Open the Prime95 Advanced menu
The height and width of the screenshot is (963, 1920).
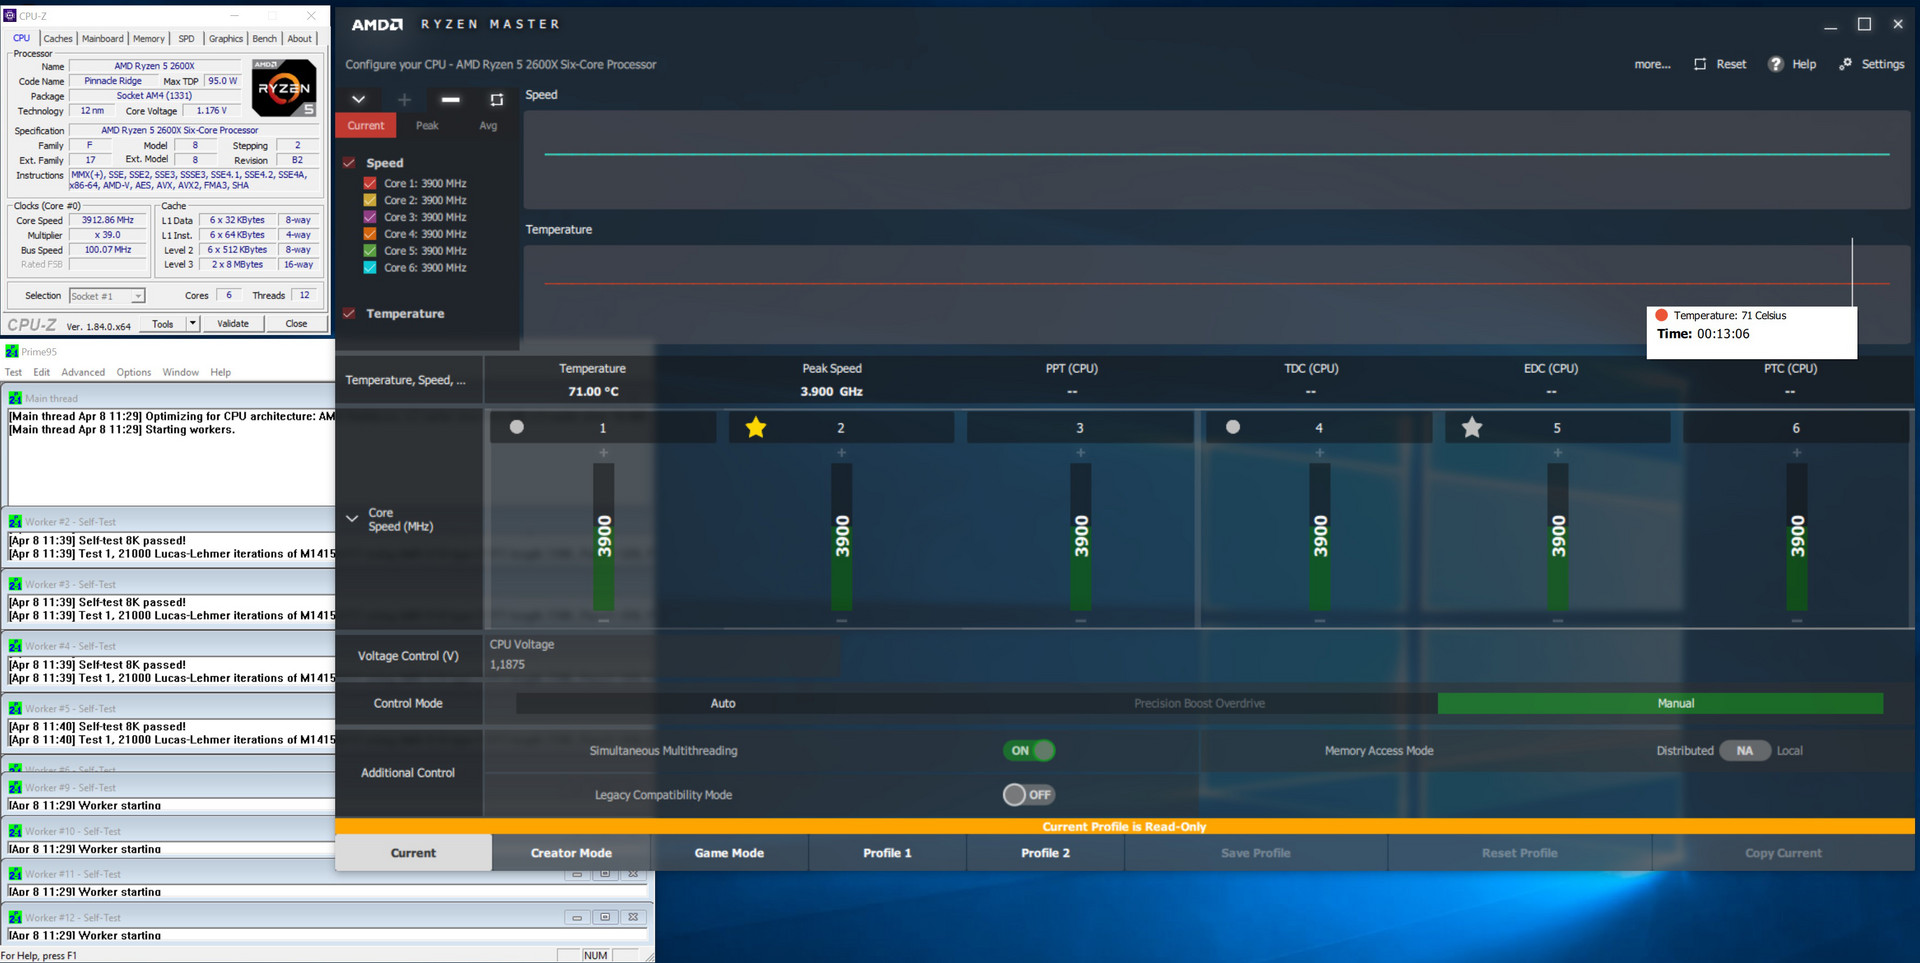point(83,372)
